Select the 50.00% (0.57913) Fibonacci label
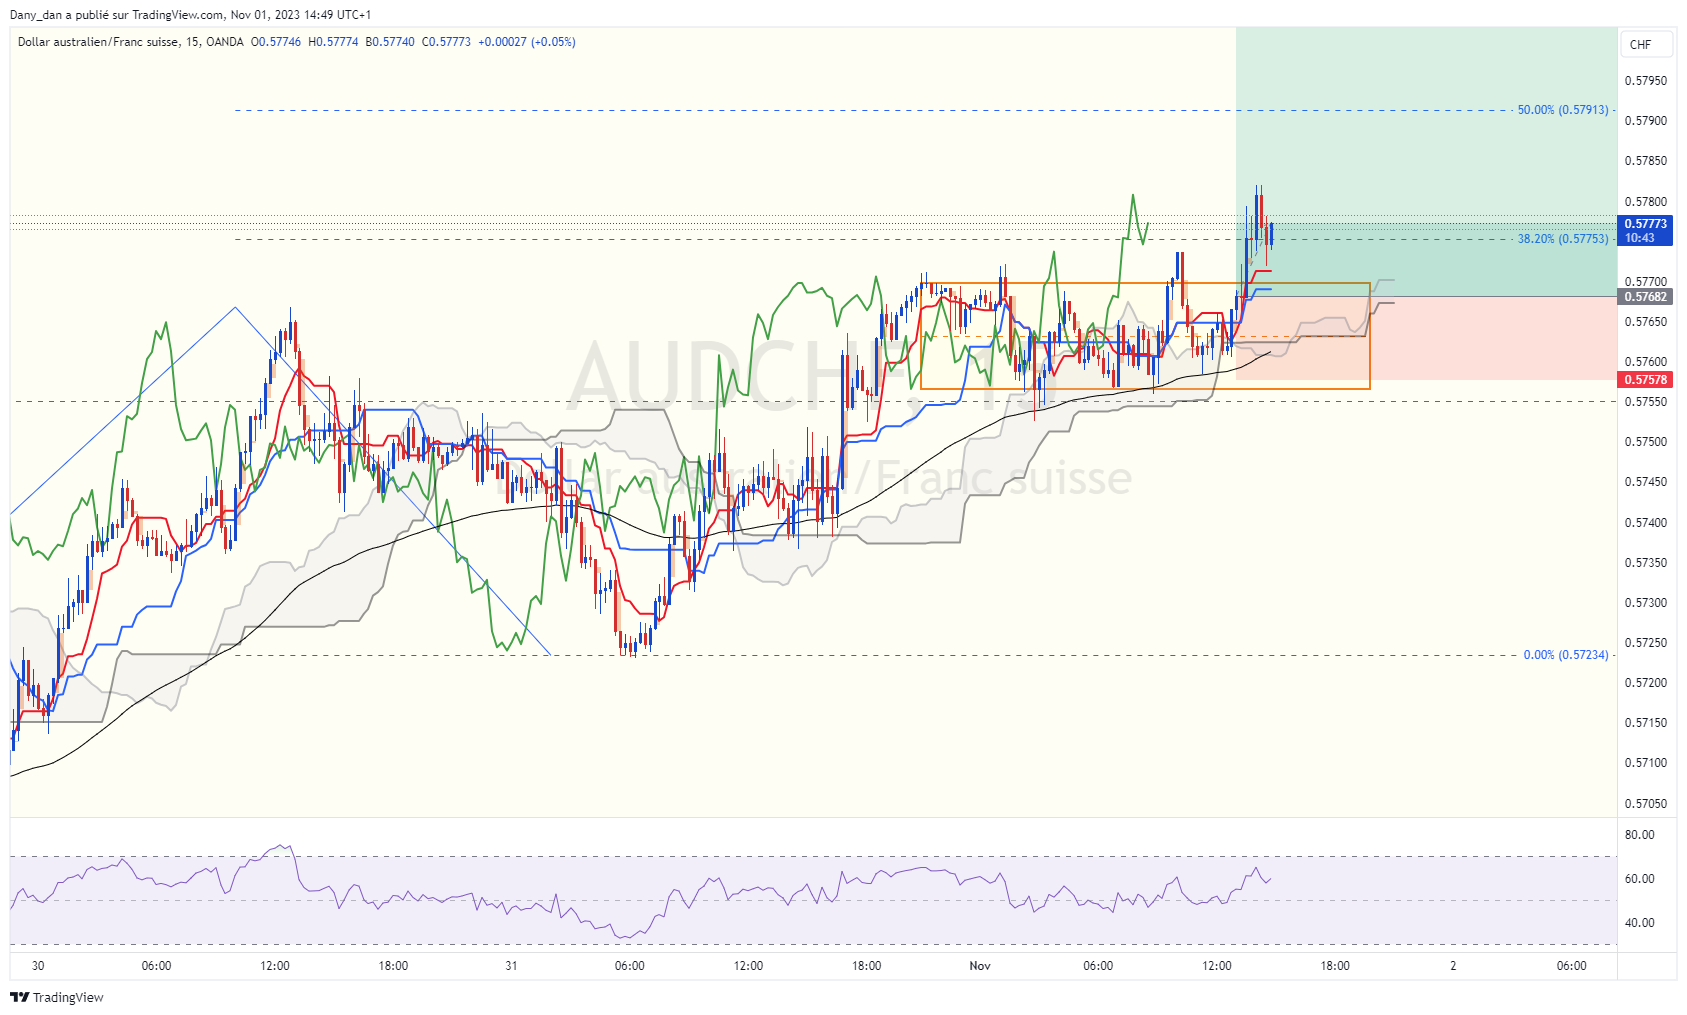This screenshot has height=1015, width=1687. [1563, 110]
